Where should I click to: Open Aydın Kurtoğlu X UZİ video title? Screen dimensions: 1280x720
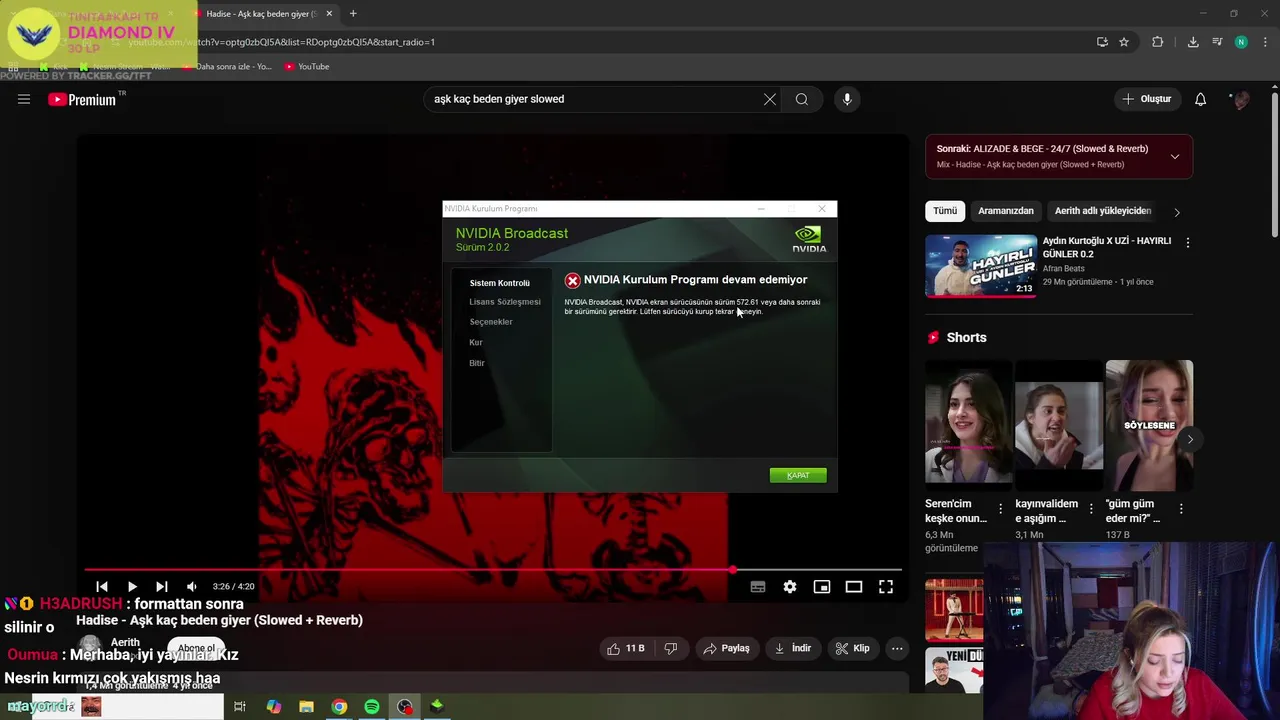pyautogui.click(x=1107, y=247)
